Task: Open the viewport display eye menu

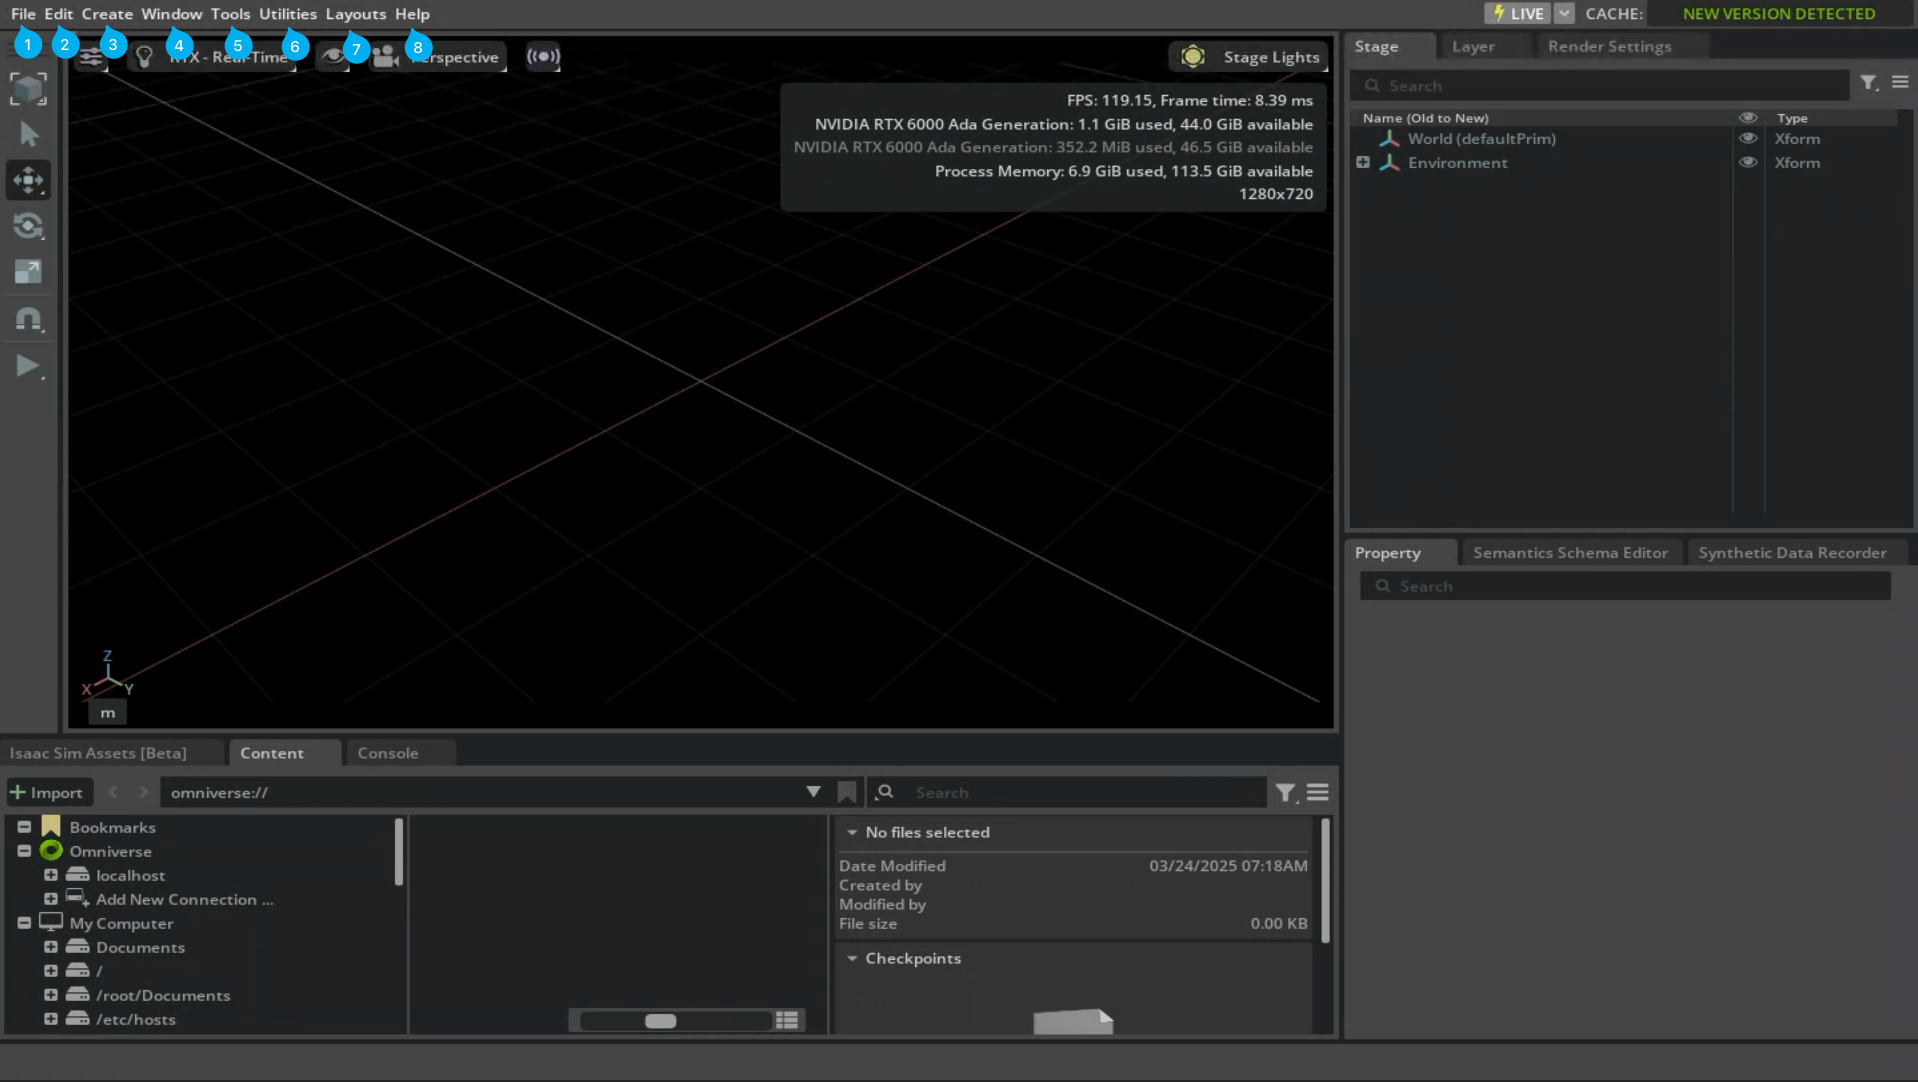Action: point(333,57)
